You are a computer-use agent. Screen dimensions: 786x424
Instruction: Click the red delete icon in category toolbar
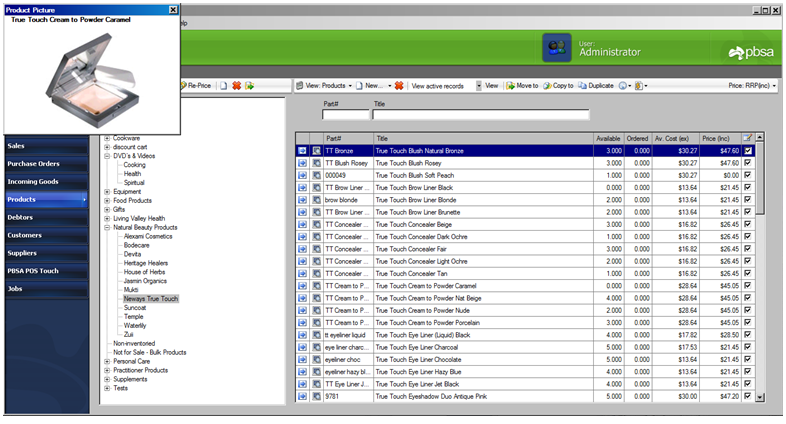point(237,86)
